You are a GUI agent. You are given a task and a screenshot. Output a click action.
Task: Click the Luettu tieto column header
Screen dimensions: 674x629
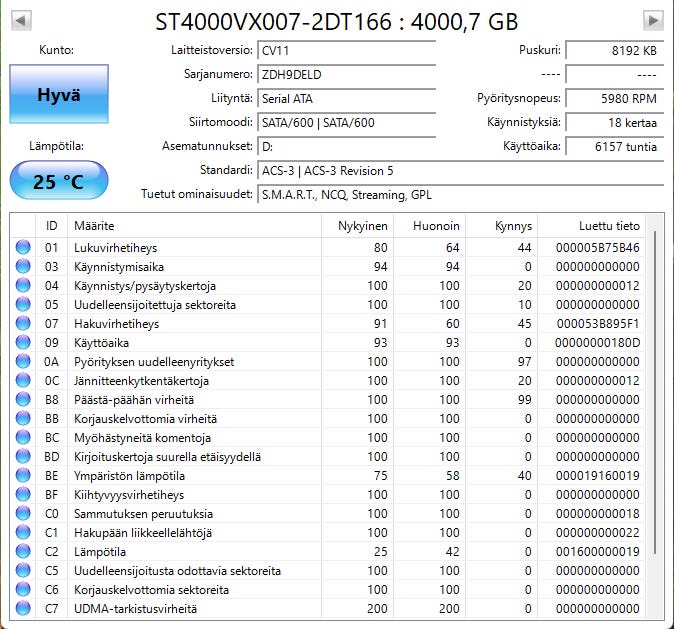[x=591, y=226]
